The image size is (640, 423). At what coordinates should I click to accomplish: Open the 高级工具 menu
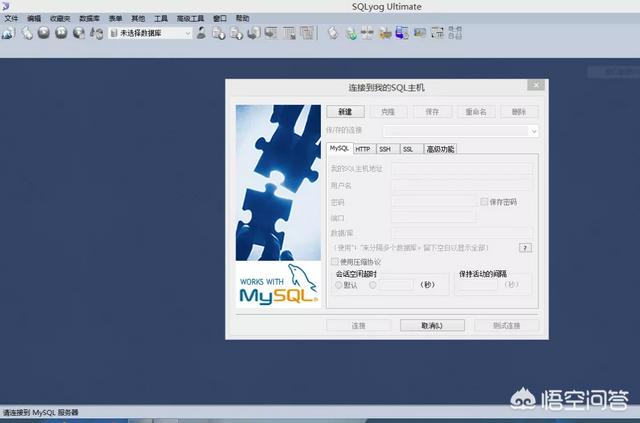tap(190, 18)
